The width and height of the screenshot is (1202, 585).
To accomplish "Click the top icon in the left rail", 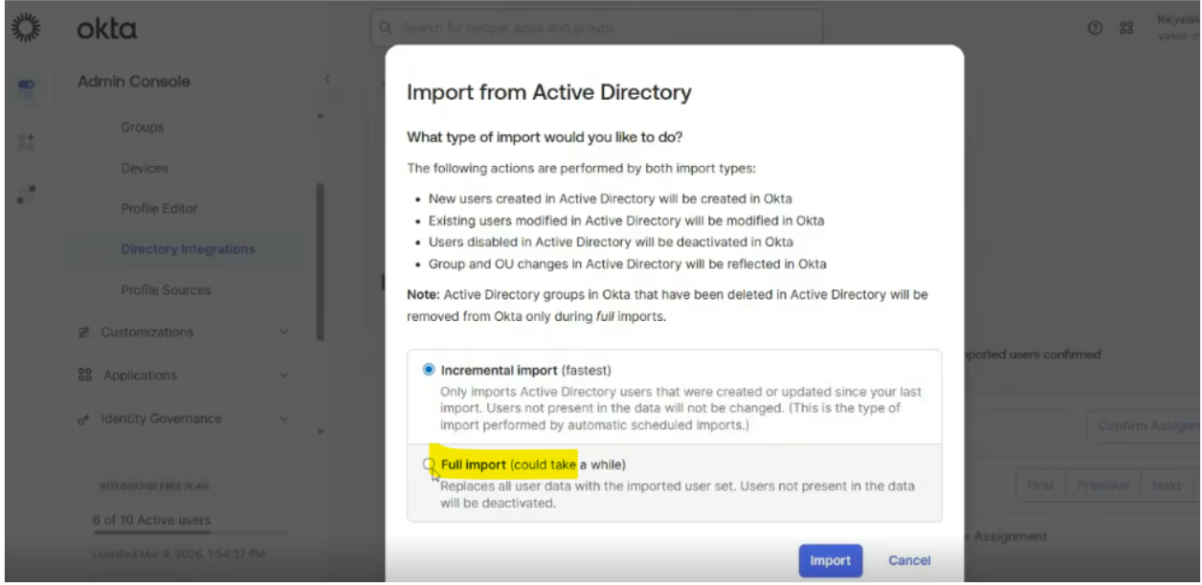I will 26,88.
